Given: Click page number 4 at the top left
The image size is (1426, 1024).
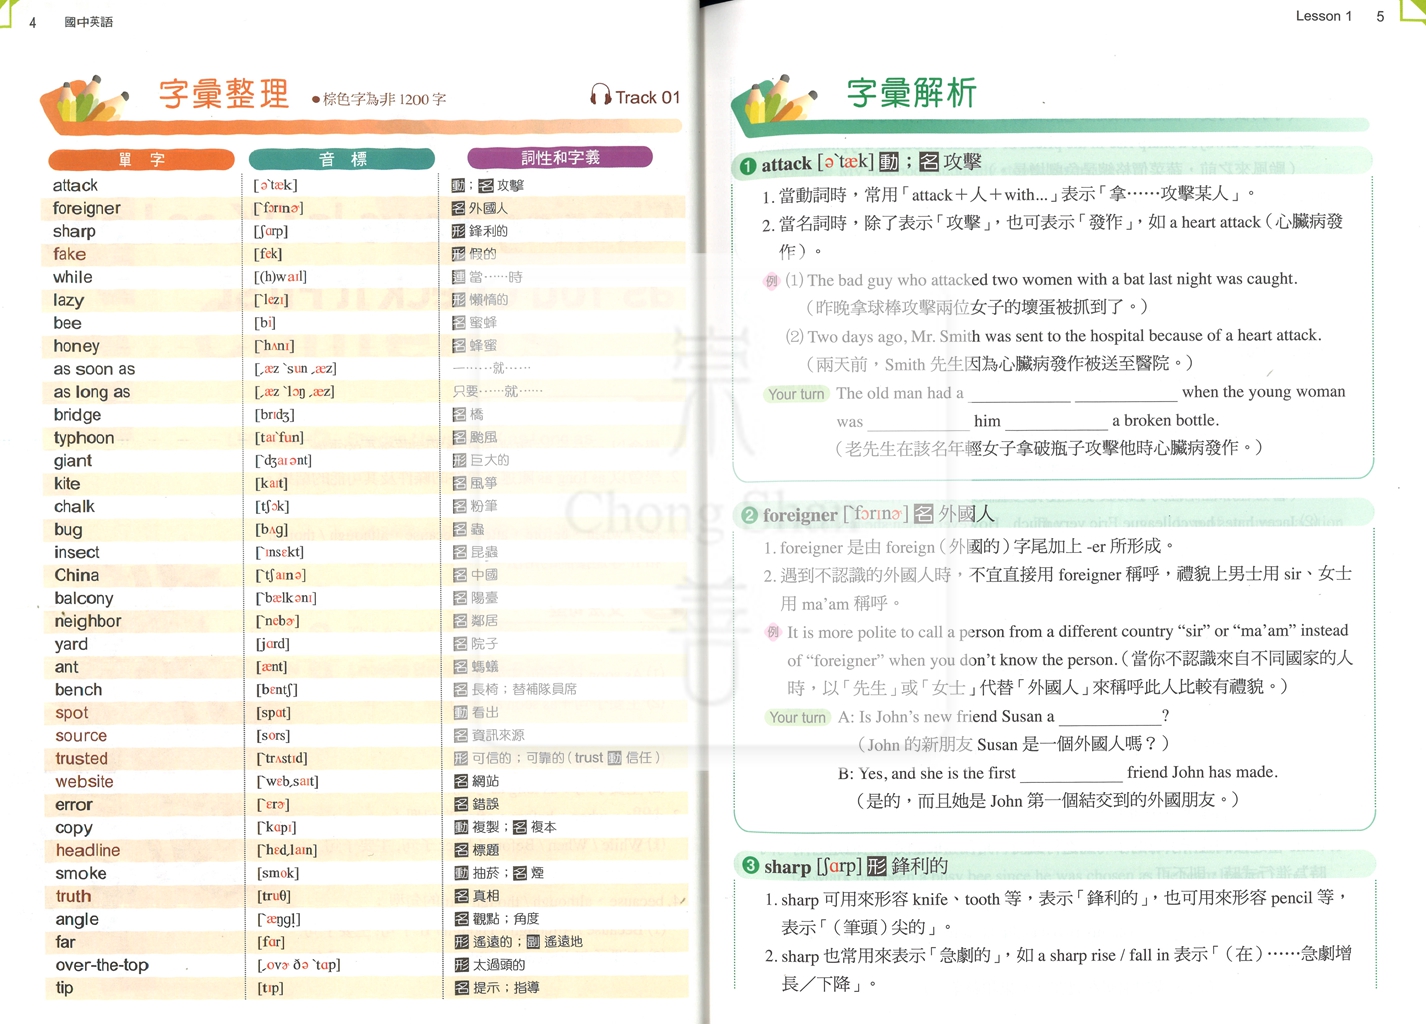Looking at the screenshot, I should [33, 22].
